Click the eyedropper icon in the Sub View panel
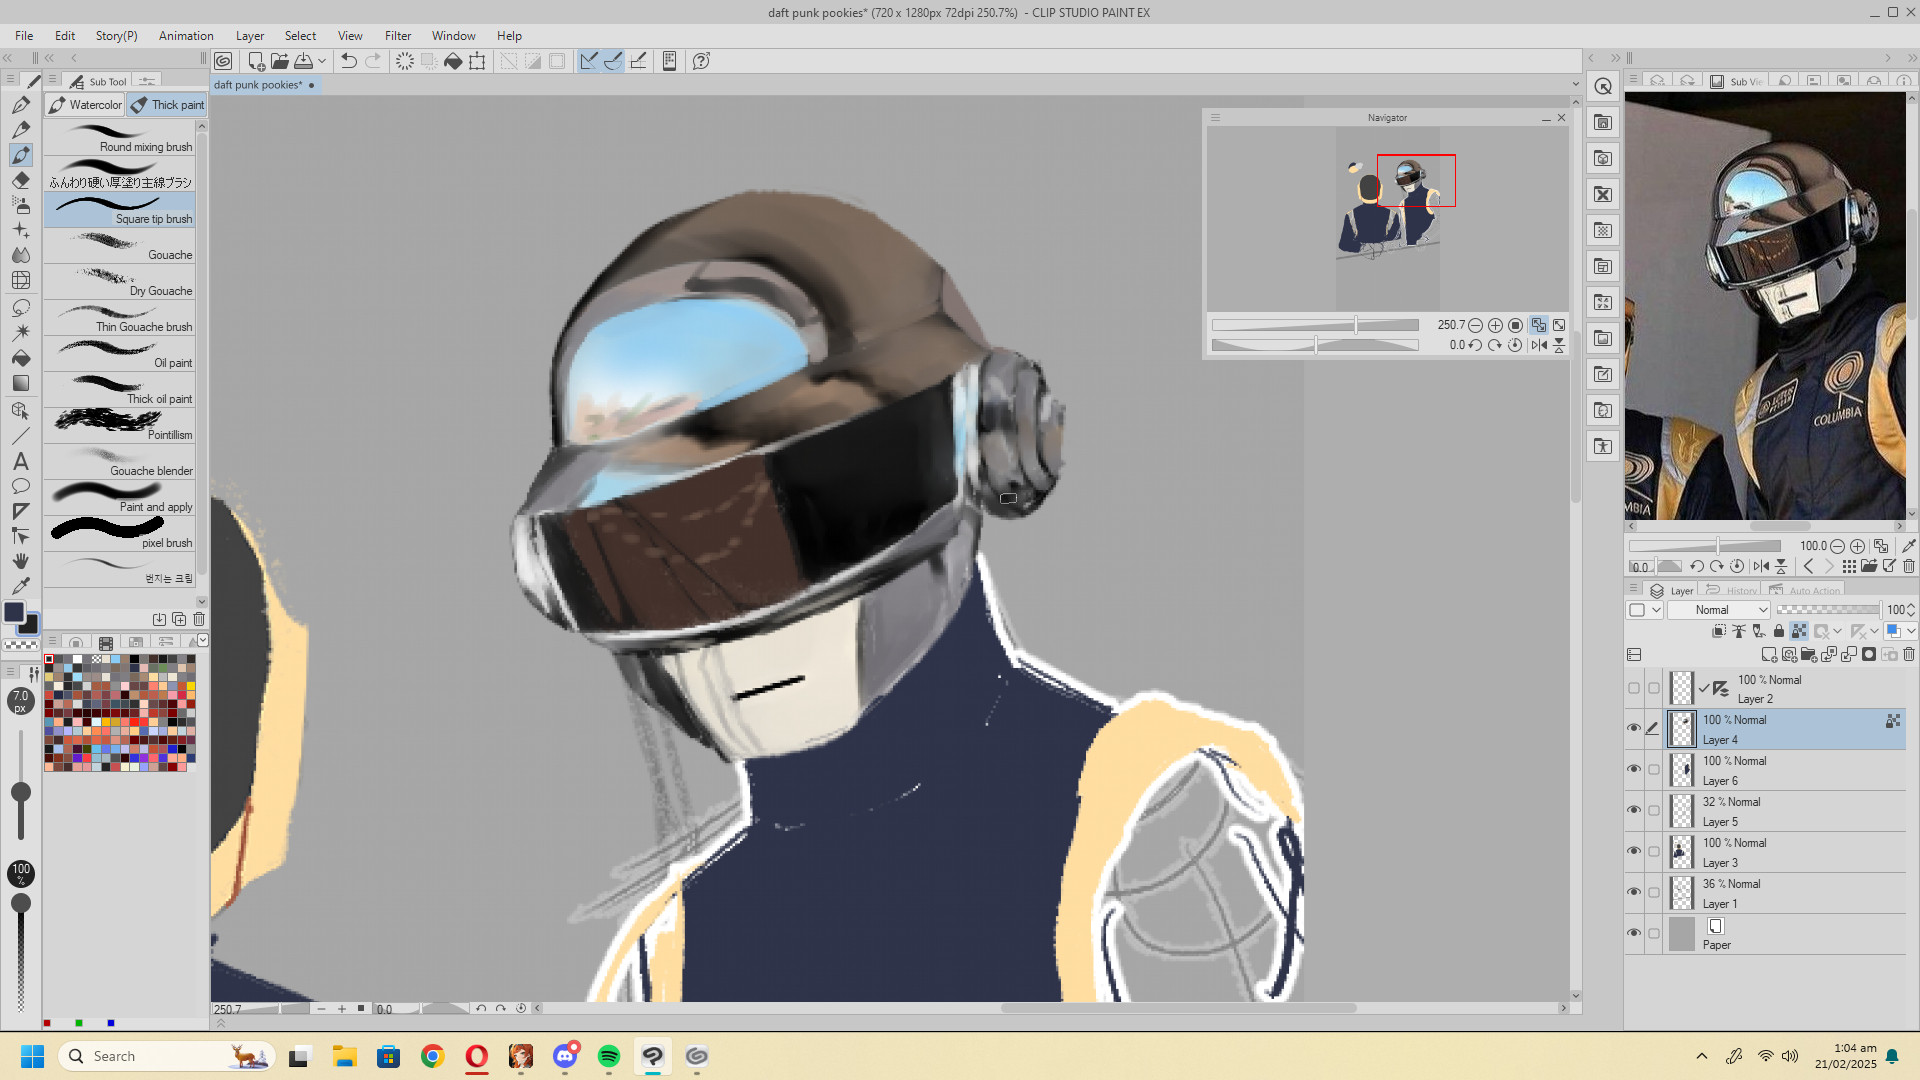Screen dimensions: 1920x1080 tap(1908, 546)
